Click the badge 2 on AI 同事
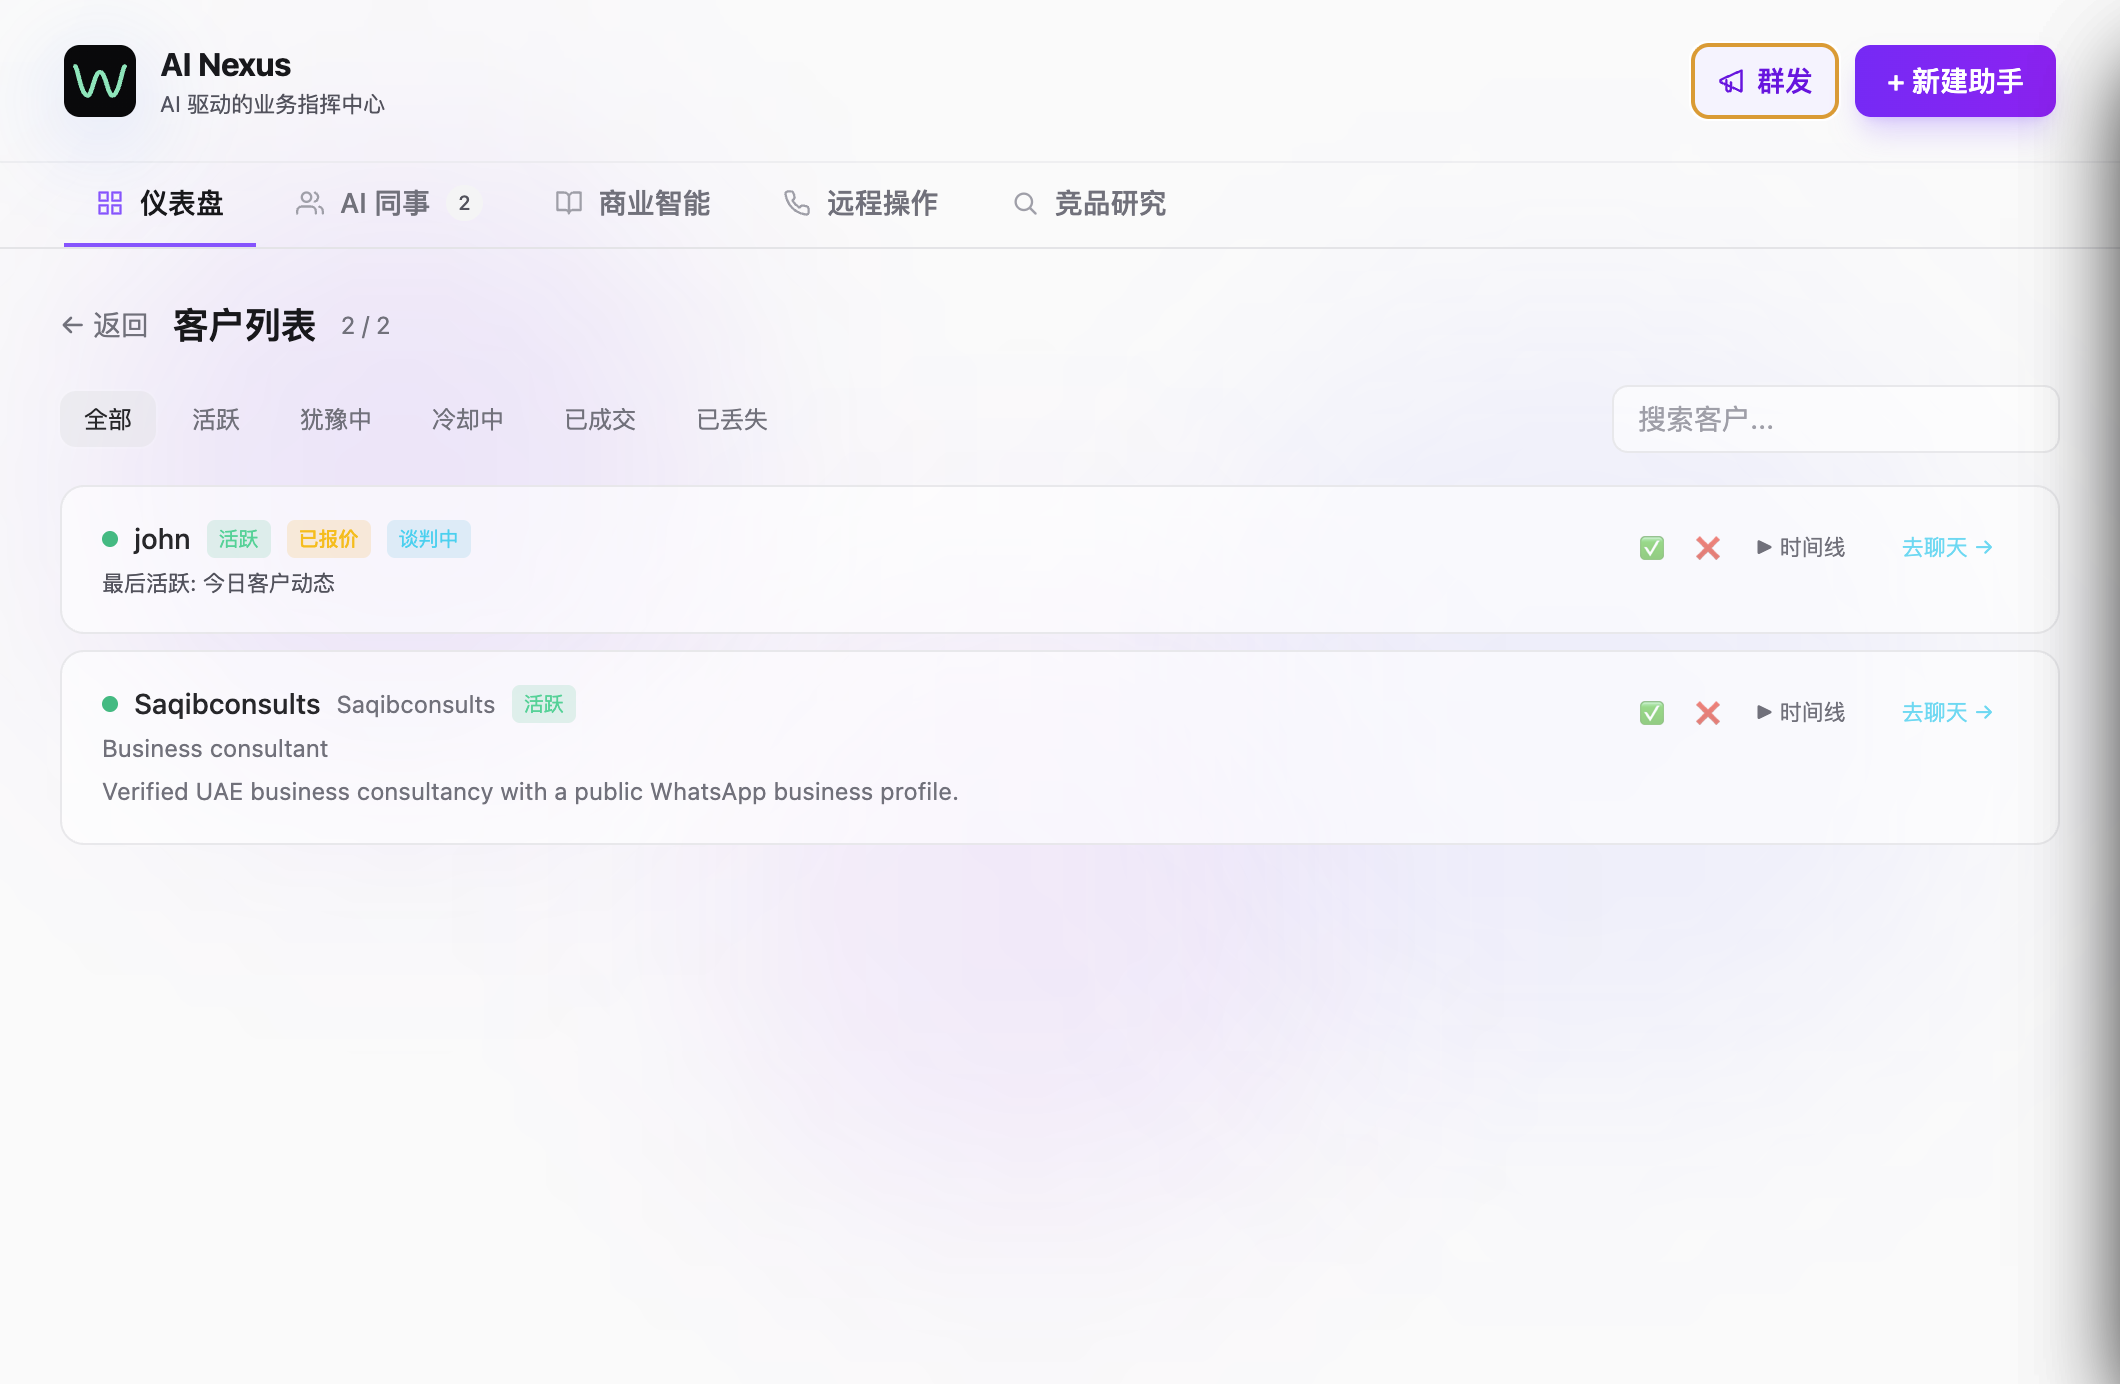Screen dimensions: 2120x1384 464,204
